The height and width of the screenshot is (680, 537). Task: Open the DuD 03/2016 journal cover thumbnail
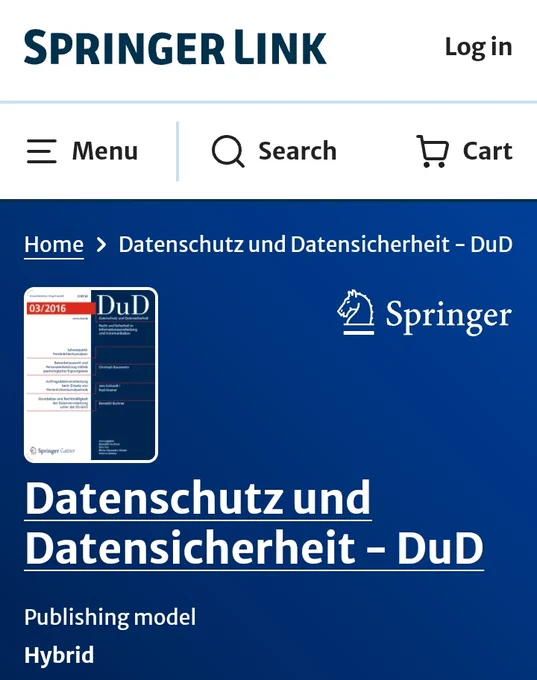91,375
